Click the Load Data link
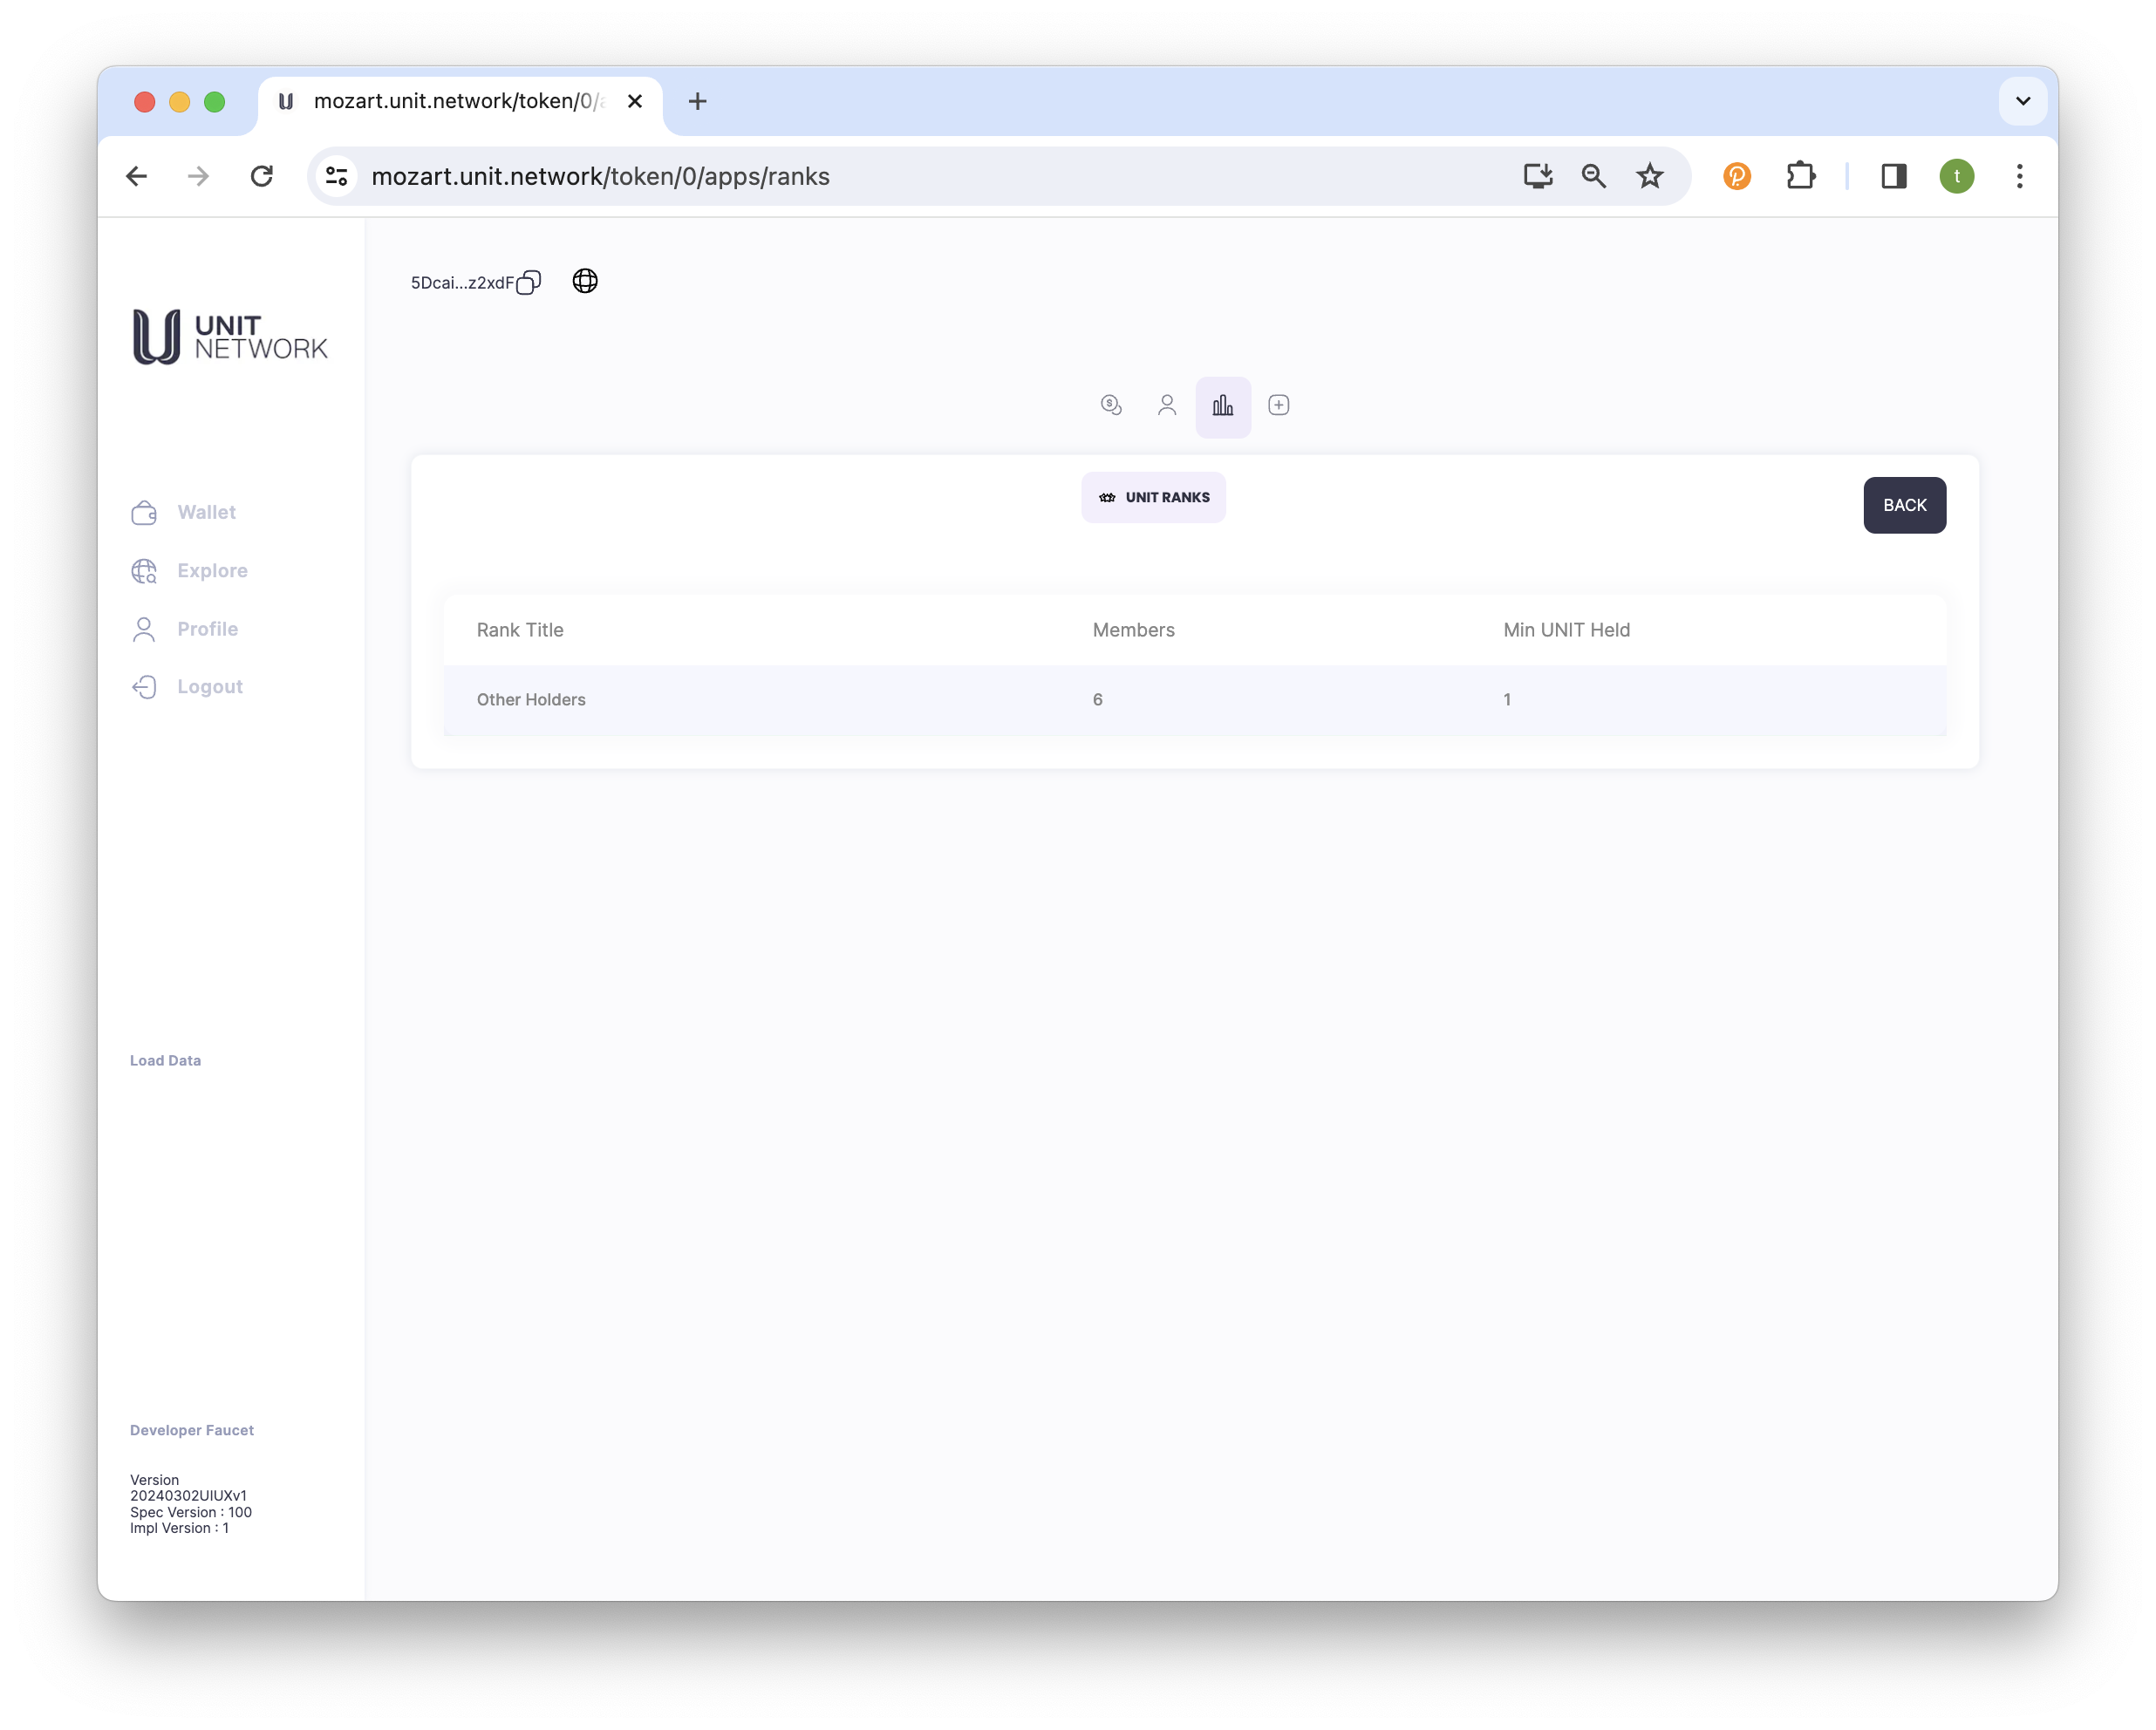Viewport: 2156px width, 1730px height. [x=165, y=1060]
